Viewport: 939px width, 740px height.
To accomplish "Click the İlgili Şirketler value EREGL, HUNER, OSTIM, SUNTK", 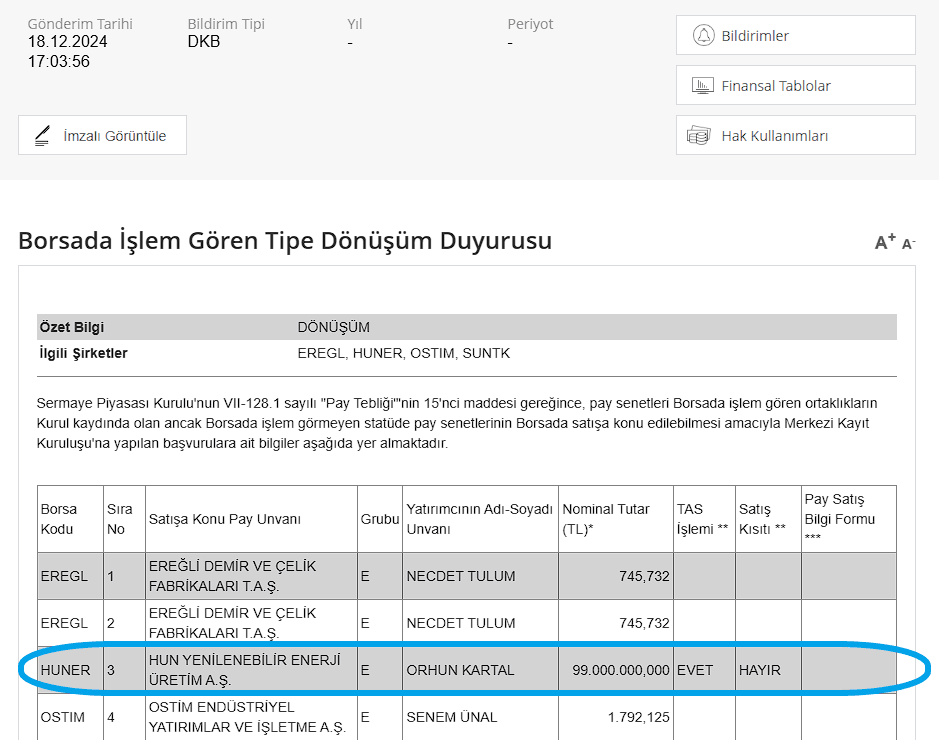I will 404,353.
